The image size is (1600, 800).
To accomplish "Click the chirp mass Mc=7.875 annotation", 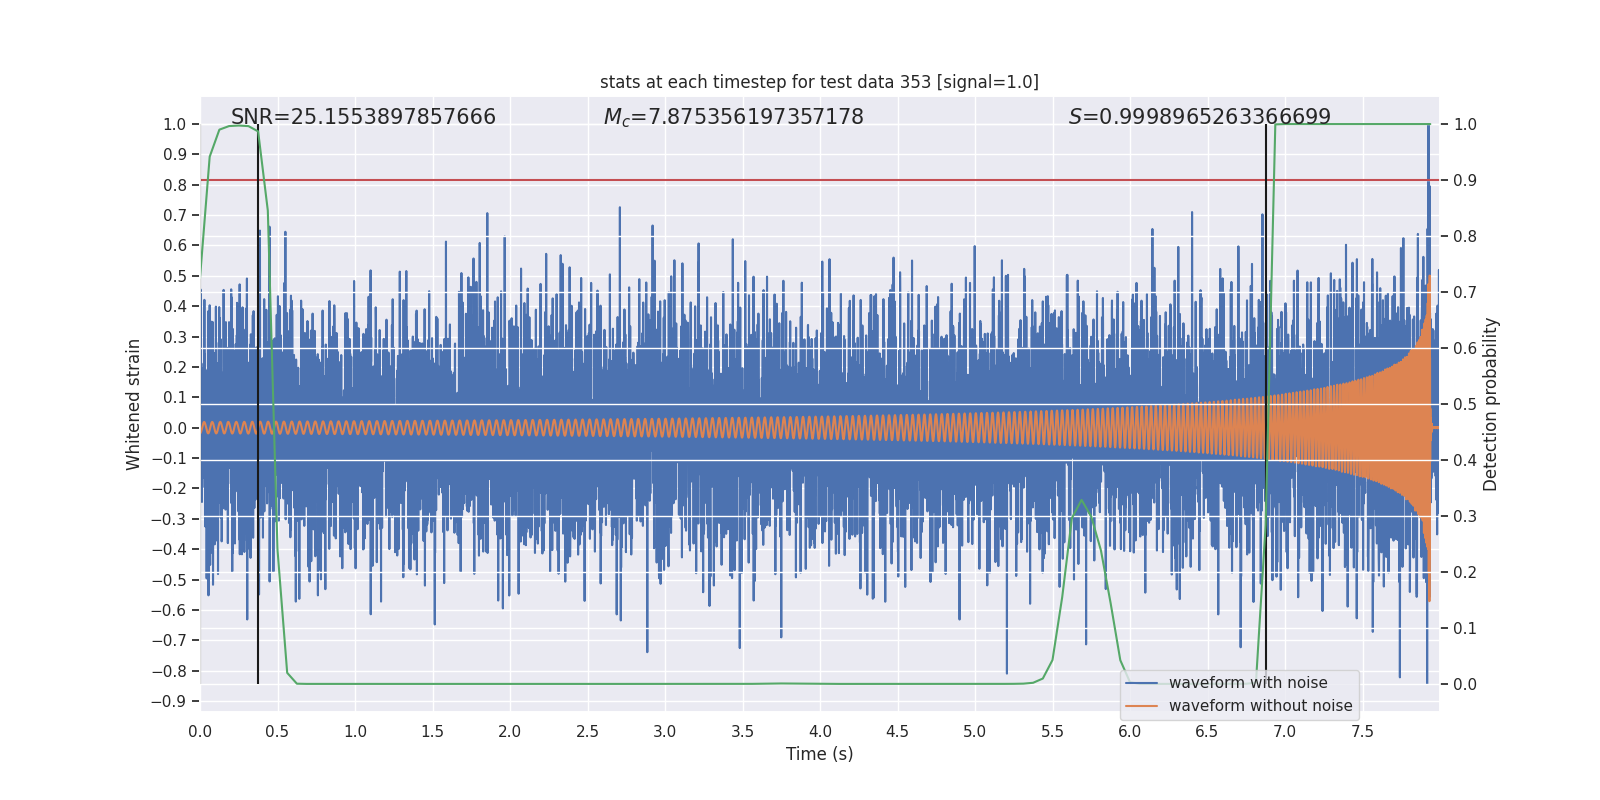I will [x=733, y=117].
